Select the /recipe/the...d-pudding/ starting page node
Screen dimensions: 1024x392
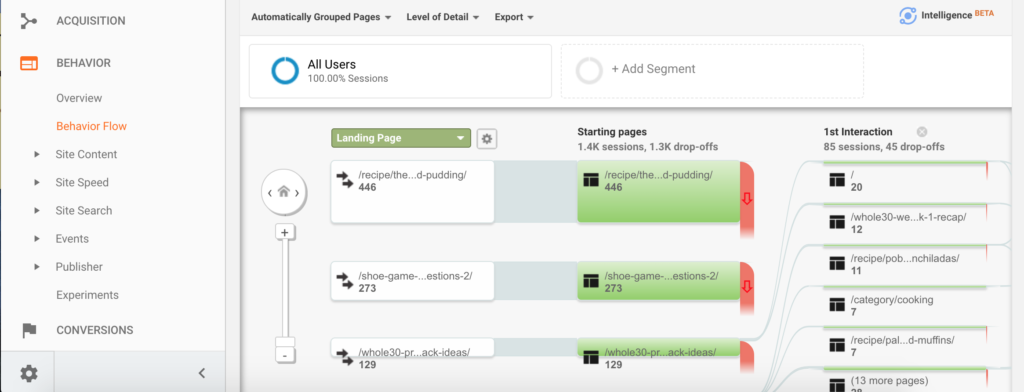658,191
